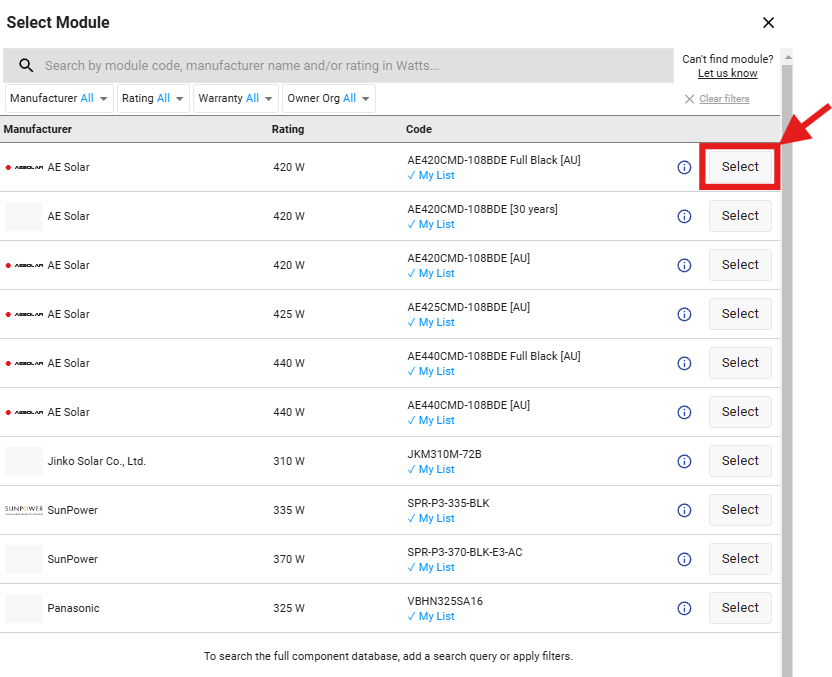Click the 'Let us know' link
The image size is (832, 677).
727,74
